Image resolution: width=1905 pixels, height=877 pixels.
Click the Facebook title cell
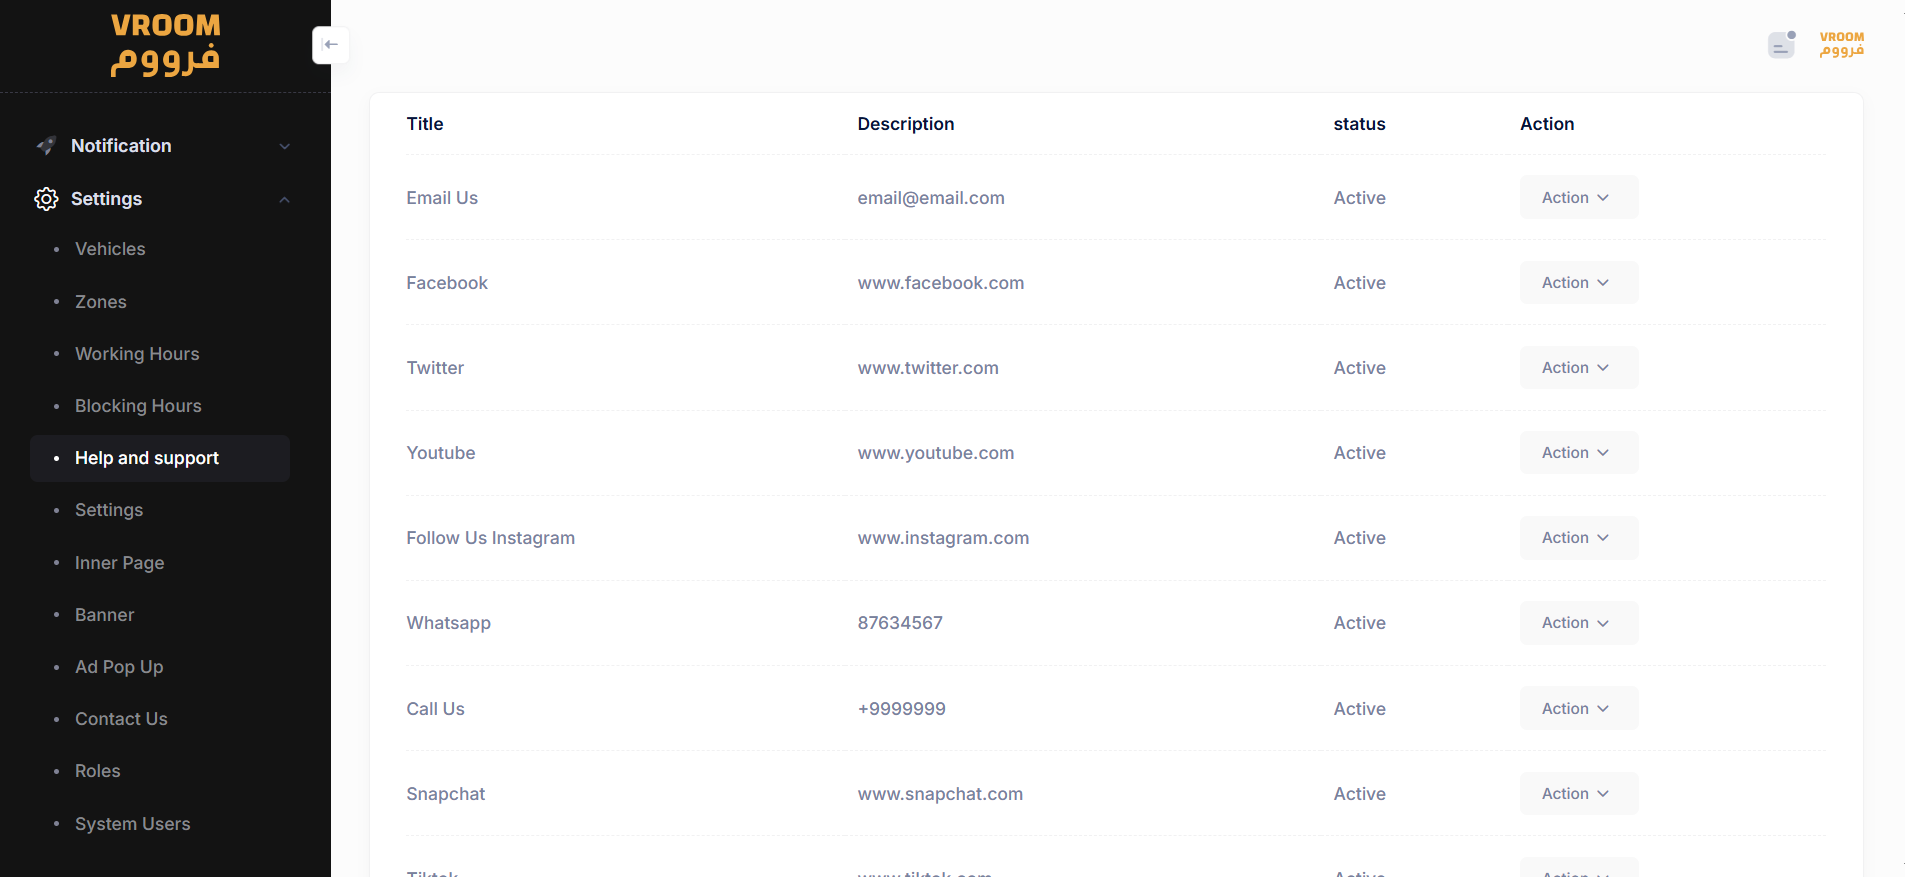coord(447,283)
